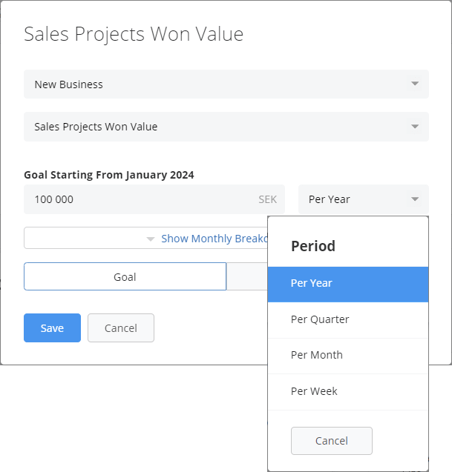Click the arrow icon on New Business field

(x=415, y=84)
